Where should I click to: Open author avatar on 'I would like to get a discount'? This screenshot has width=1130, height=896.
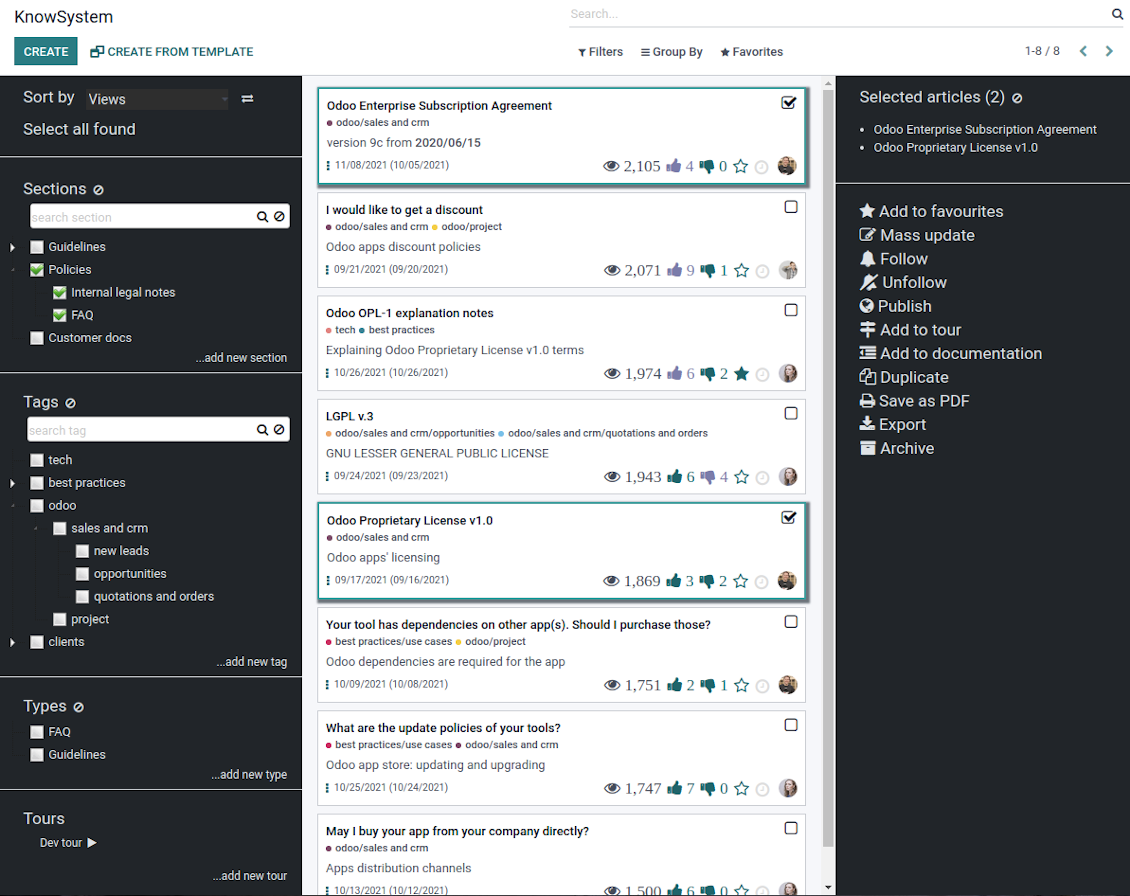[x=788, y=270]
